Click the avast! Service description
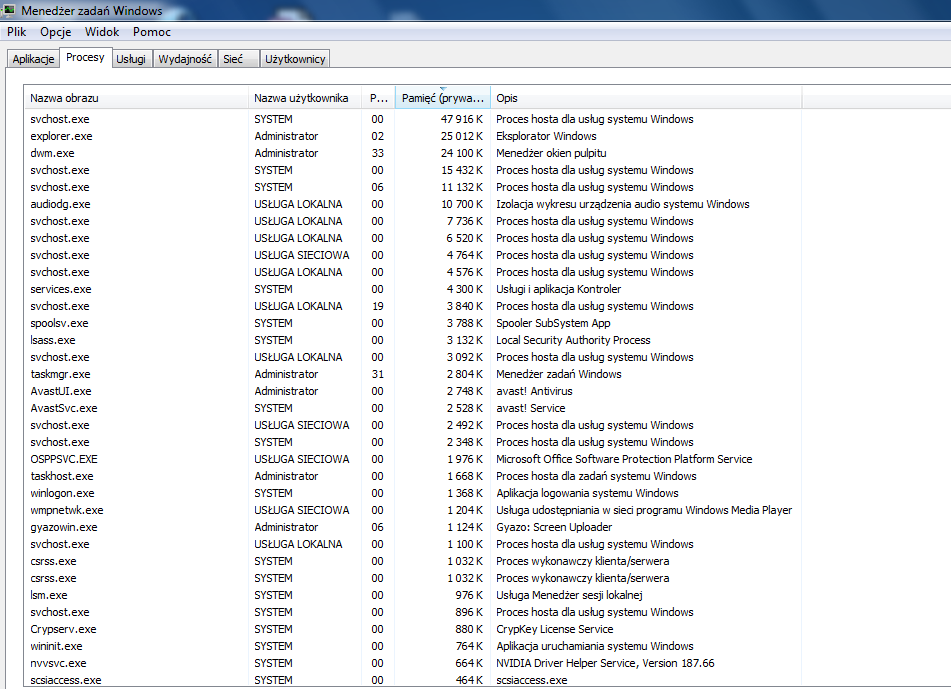Viewport: 951px width, 689px height. pos(530,408)
